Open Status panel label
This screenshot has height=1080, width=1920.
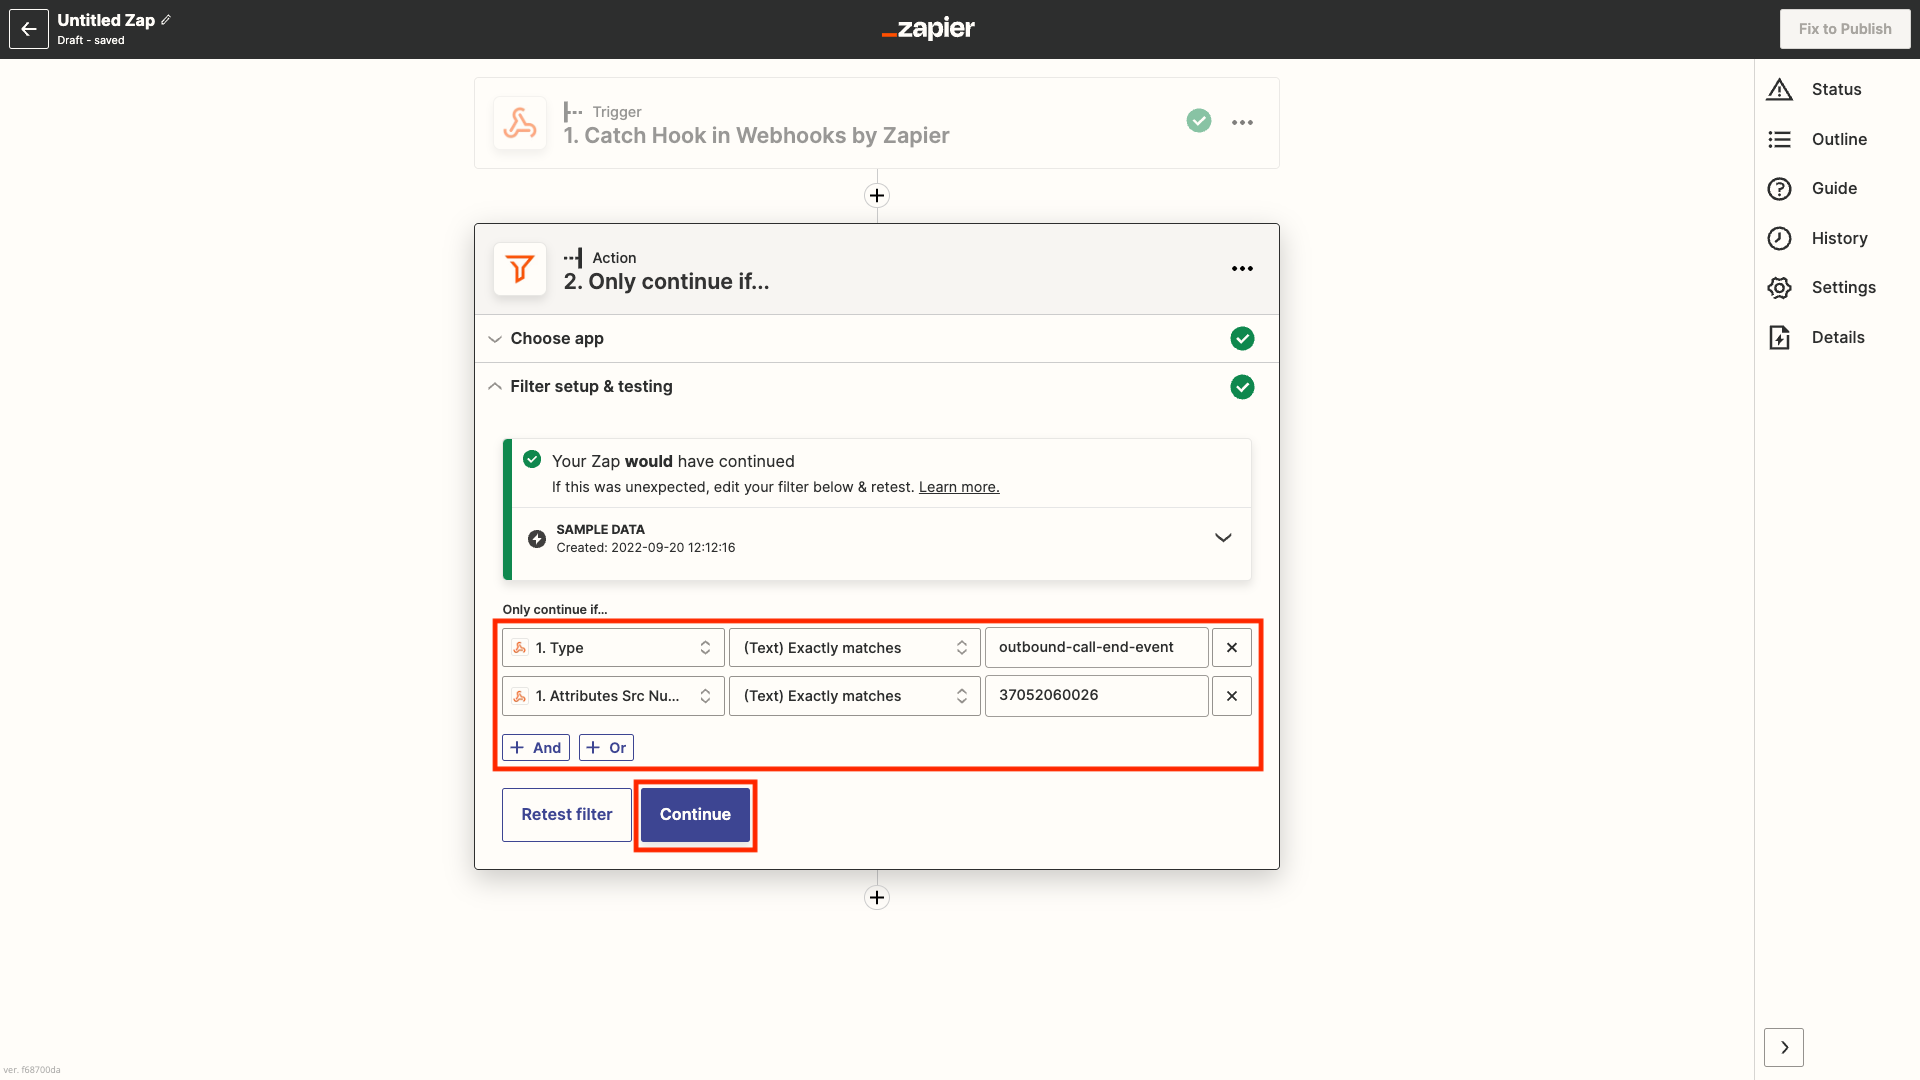coord(1836,90)
